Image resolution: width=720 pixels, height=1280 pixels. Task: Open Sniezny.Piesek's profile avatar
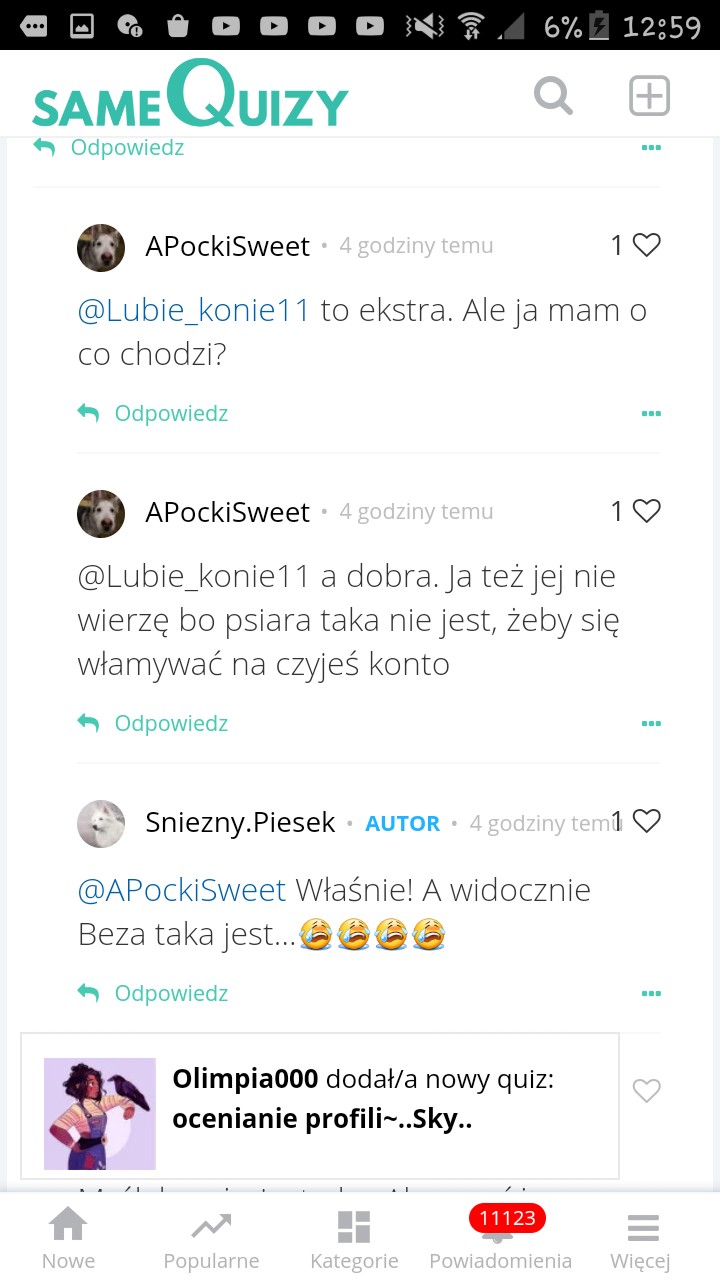[x=101, y=824]
